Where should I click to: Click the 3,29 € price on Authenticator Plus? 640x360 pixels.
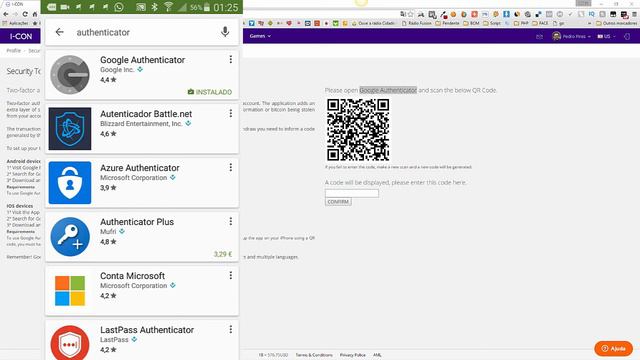(223, 254)
